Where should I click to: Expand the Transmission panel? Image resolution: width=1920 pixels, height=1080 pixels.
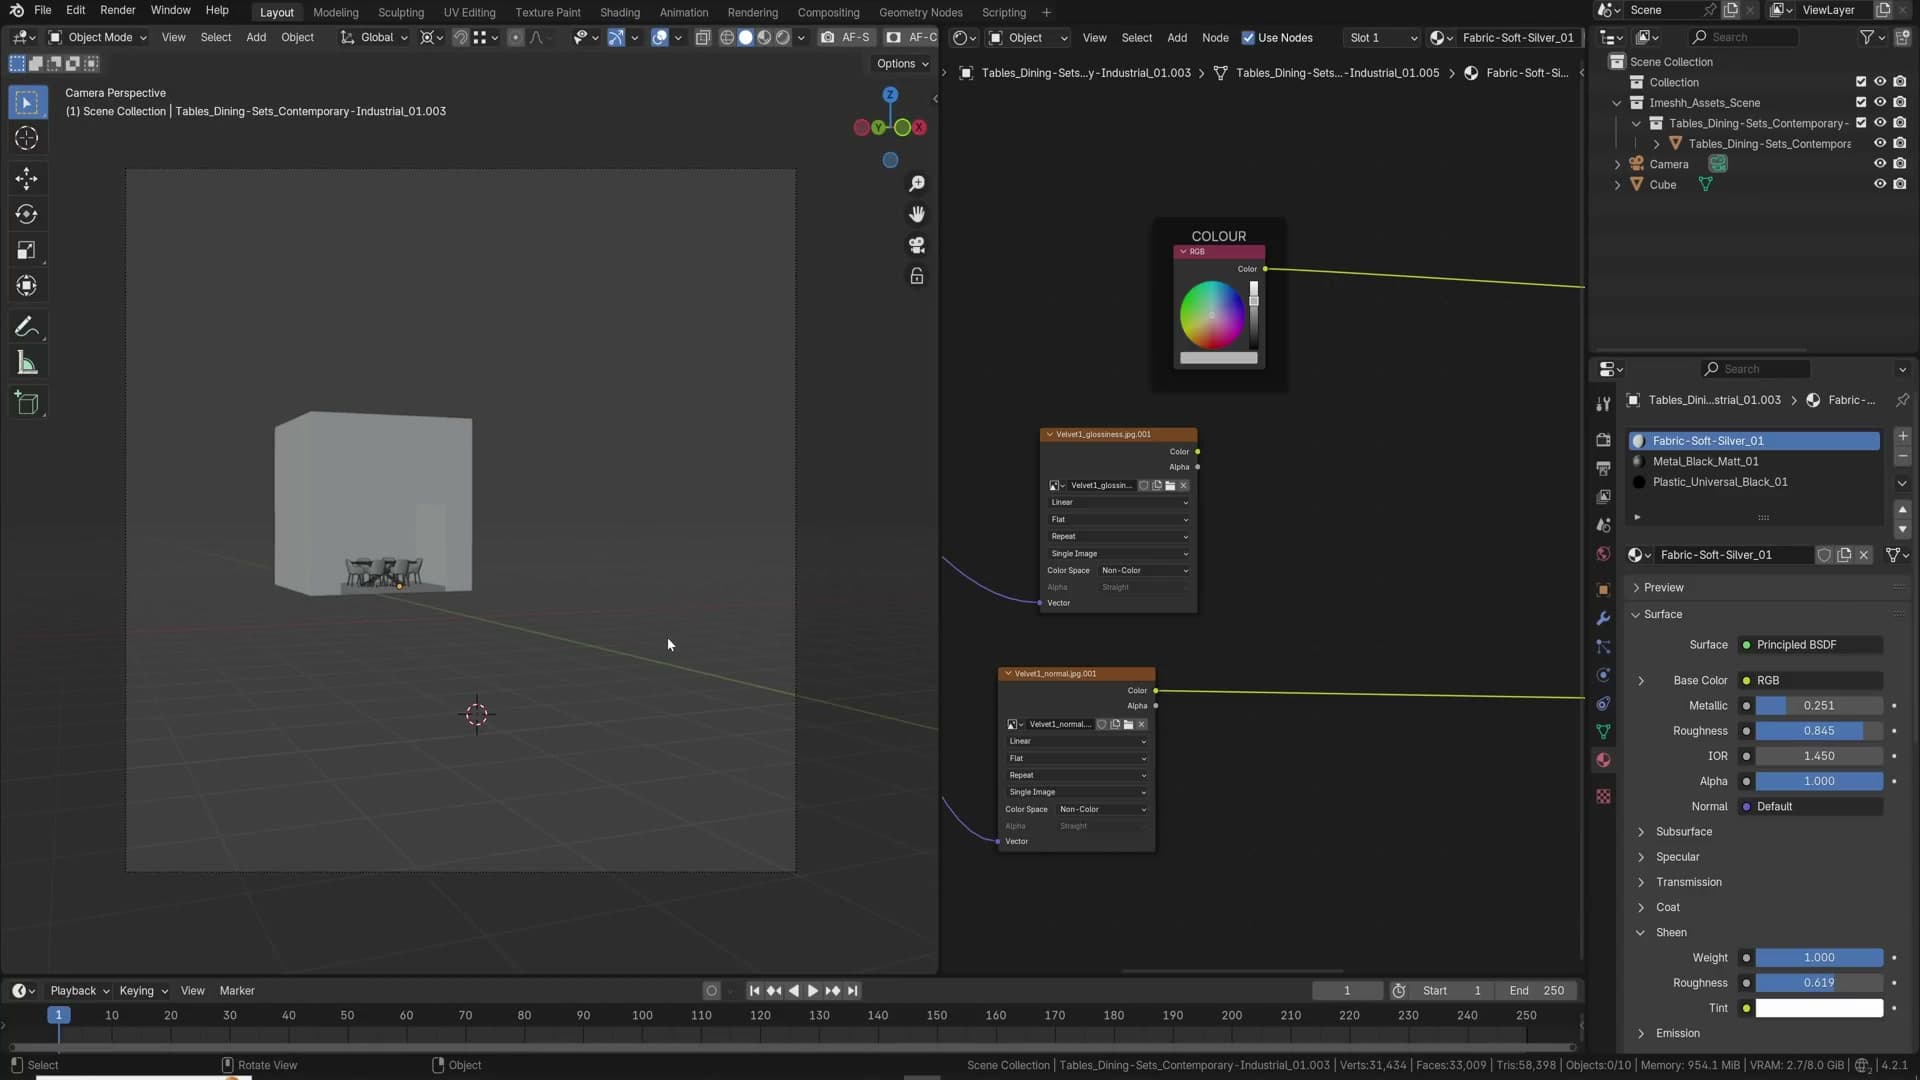coord(1688,882)
